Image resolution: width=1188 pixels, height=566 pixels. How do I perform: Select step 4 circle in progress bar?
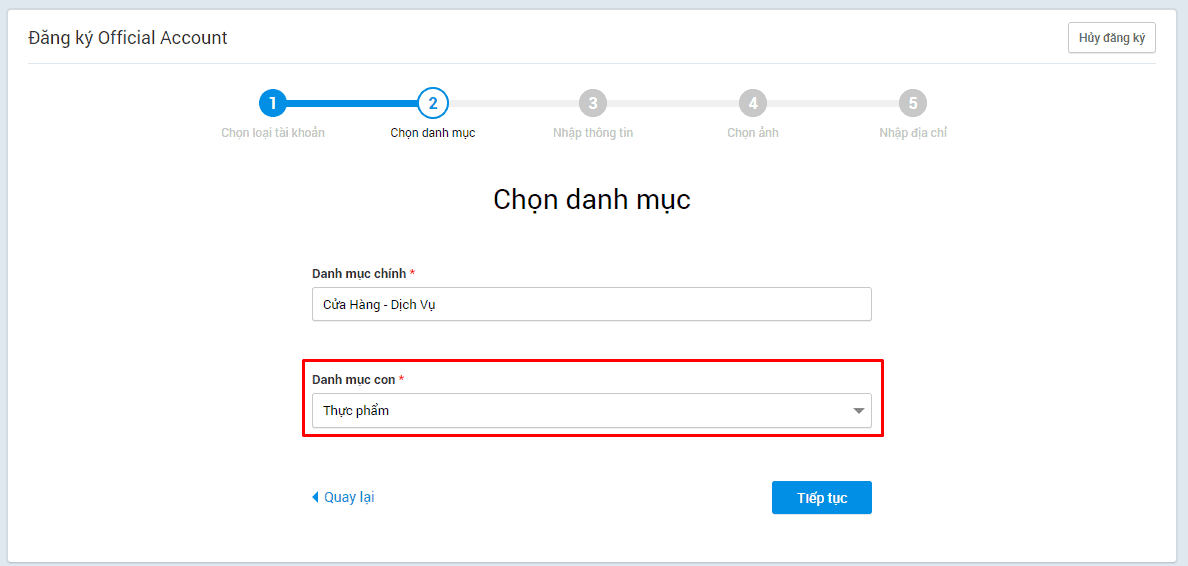point(752,103)
